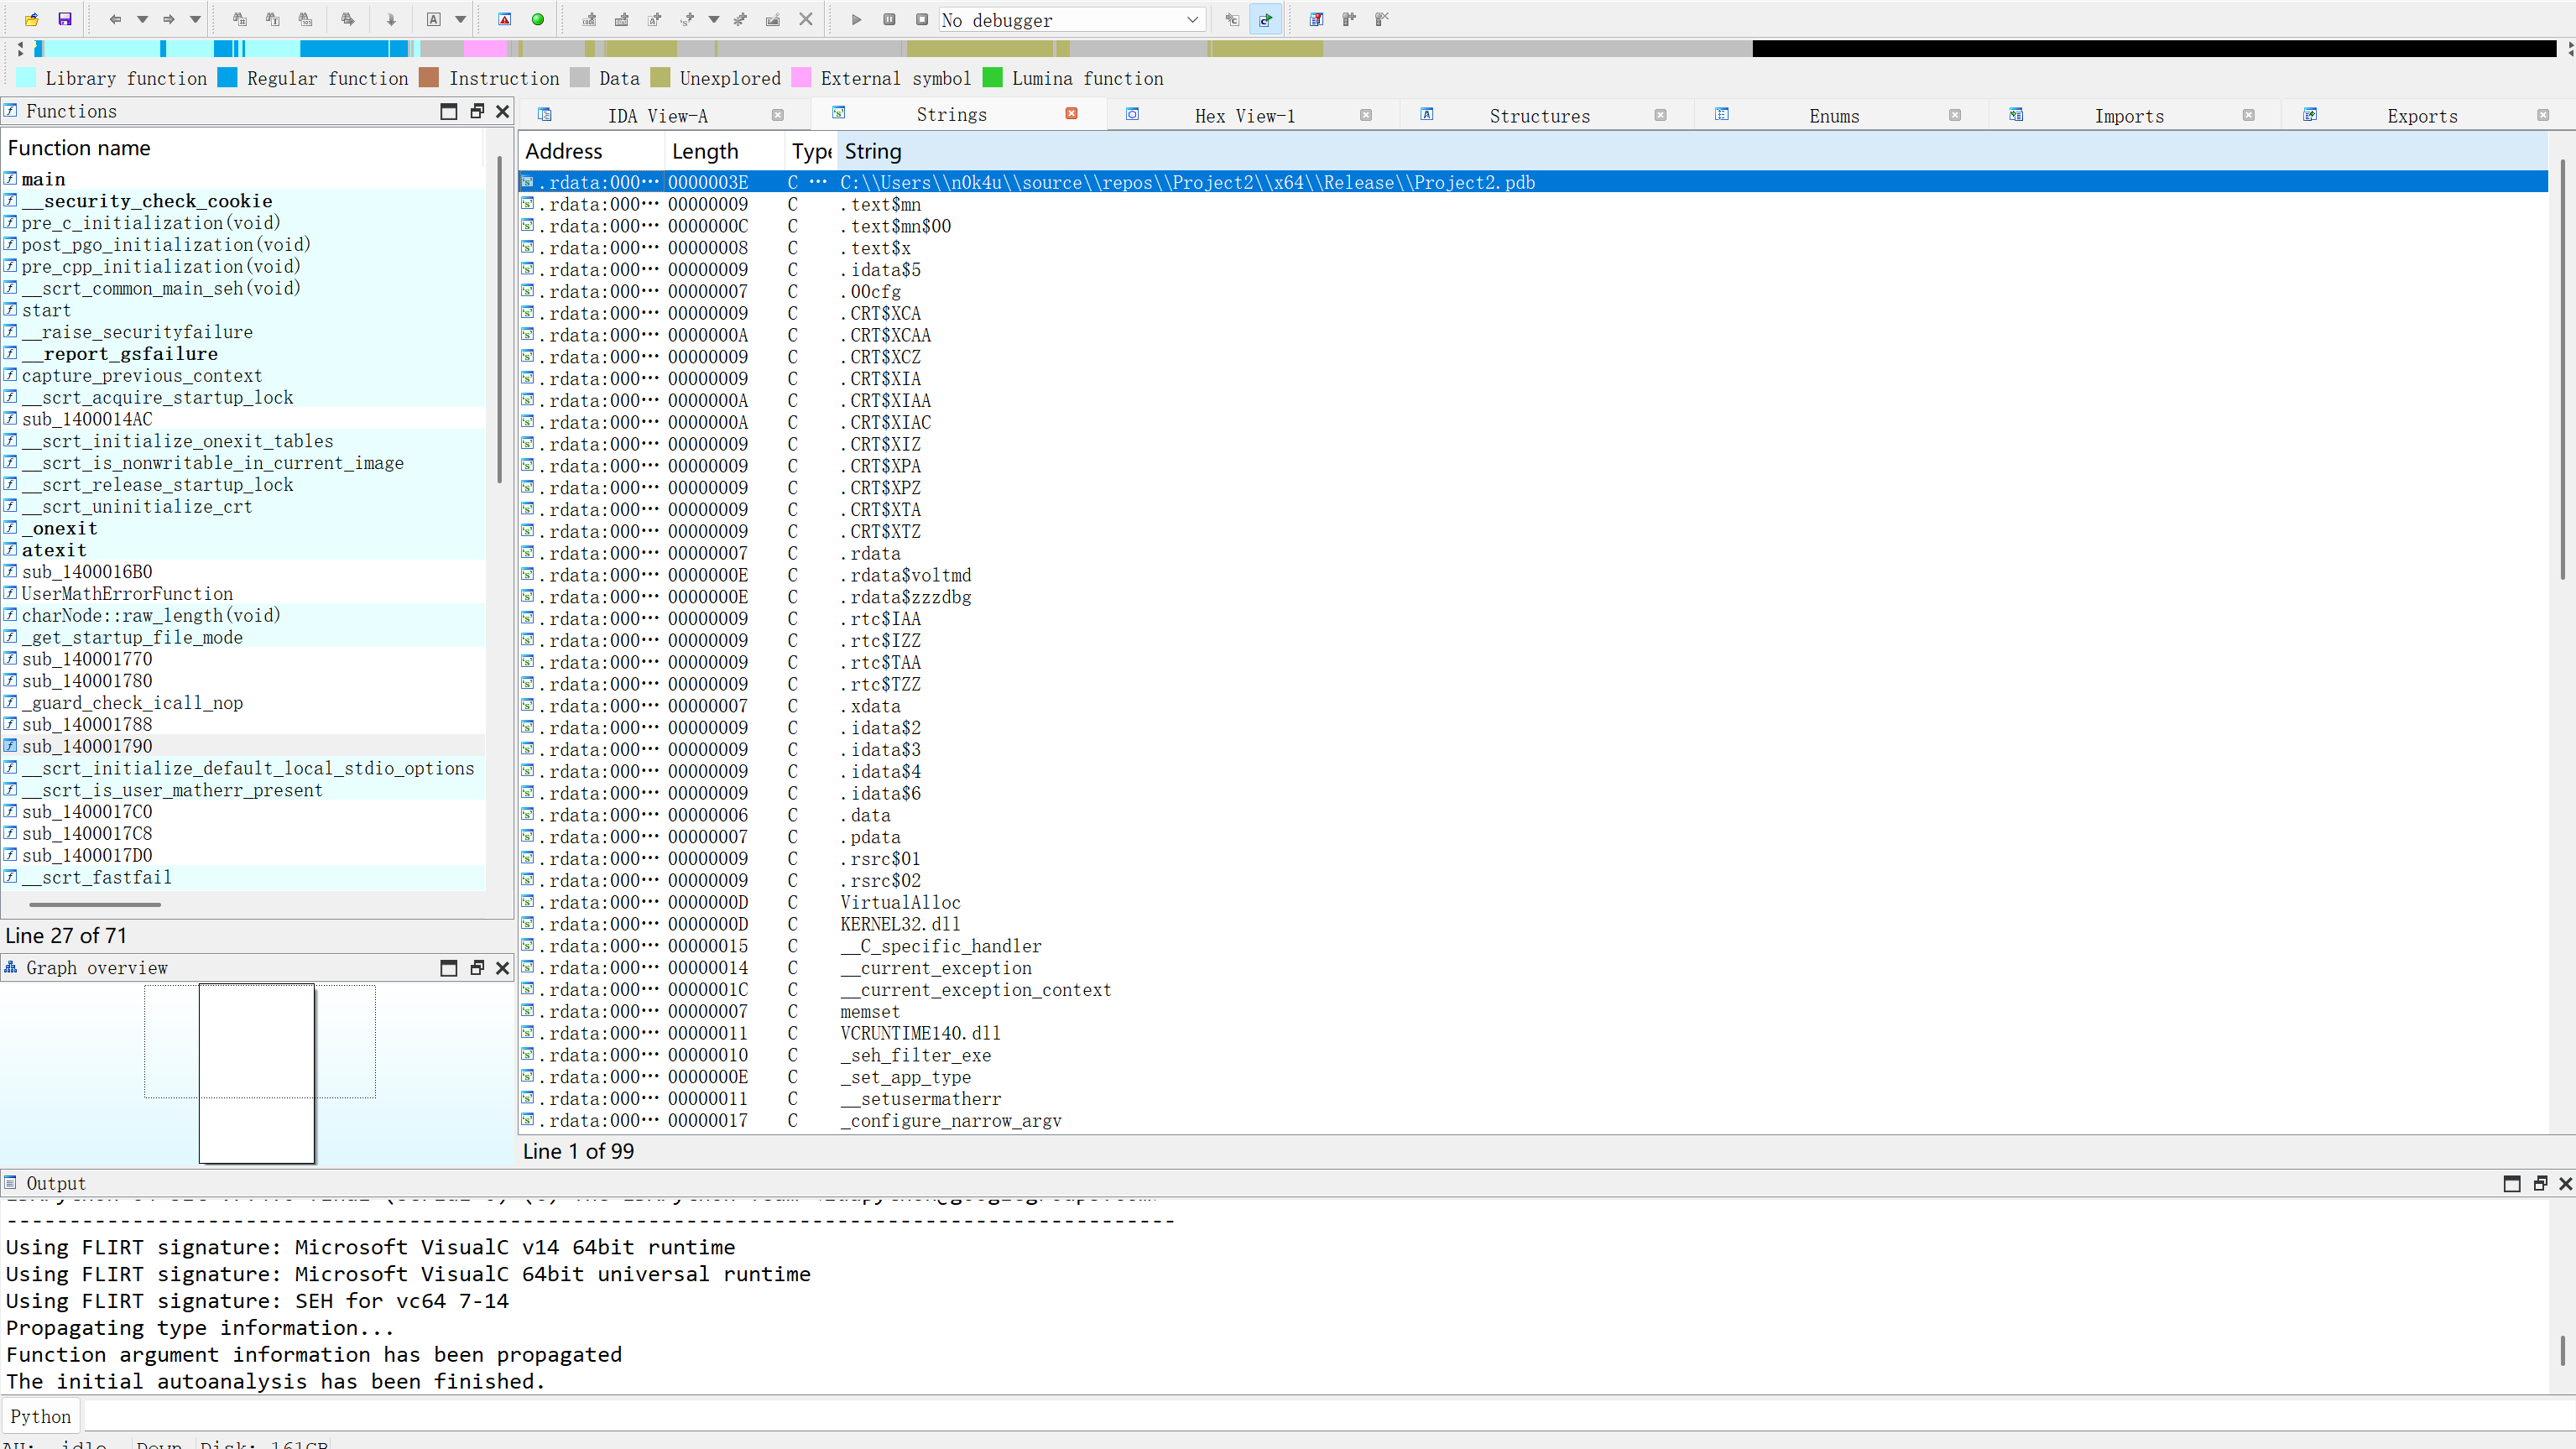Sort by the String column header
This screenshot has height=1449, width=2576.
(1692, 151)
